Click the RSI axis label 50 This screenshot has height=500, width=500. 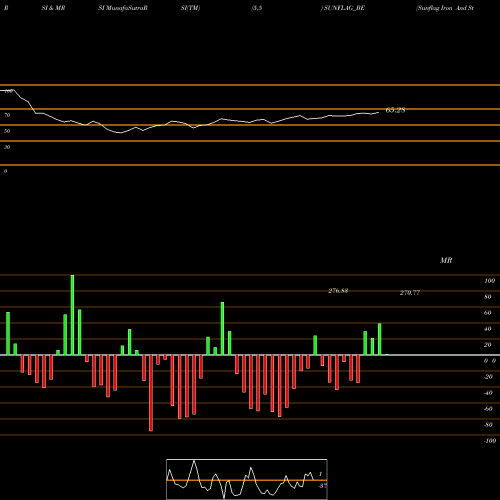click(x=7, y=131)
